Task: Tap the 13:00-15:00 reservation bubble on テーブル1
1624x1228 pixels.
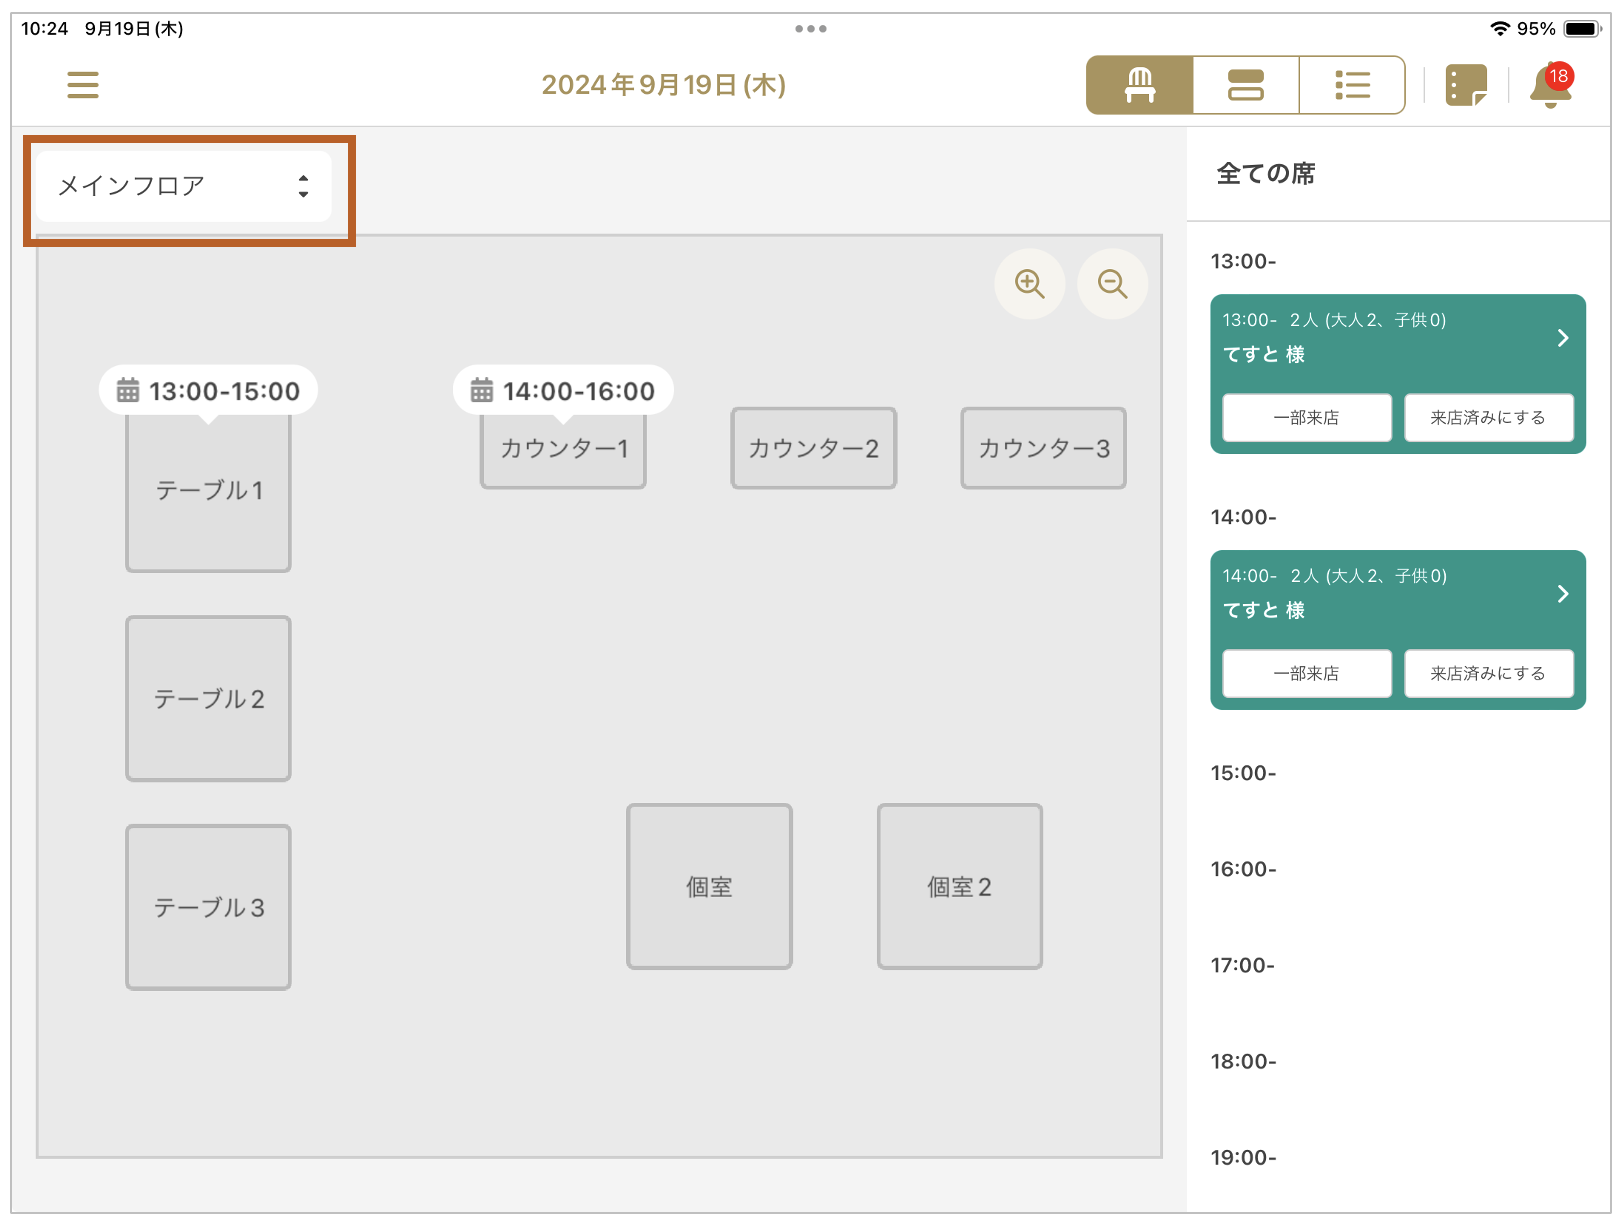Action: (x=208, y=391)
